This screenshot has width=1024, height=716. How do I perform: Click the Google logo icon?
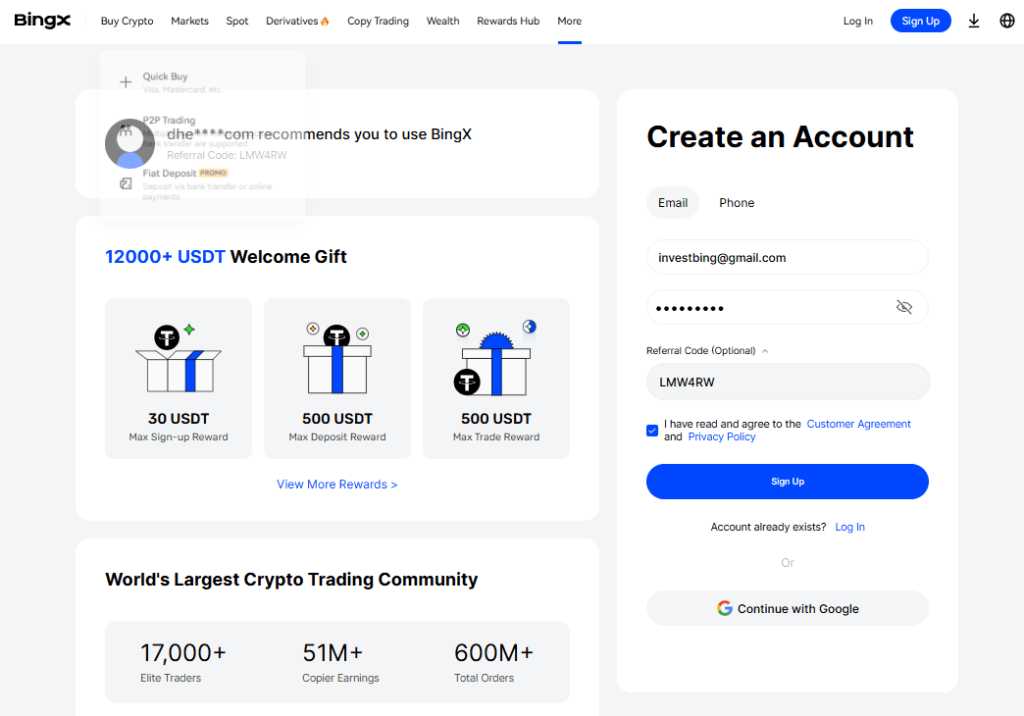(724, 608)
